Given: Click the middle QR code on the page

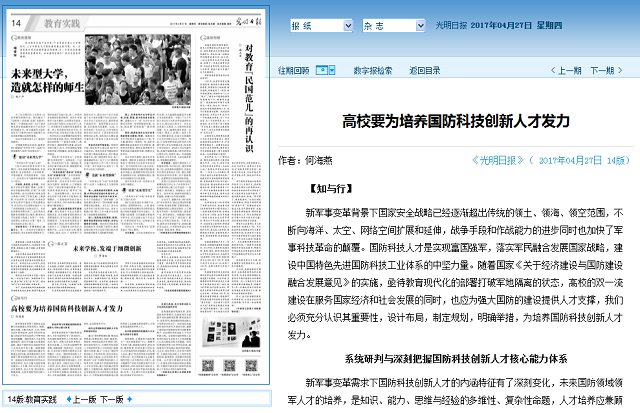Looking at the screenshot, I should (229, 365).
